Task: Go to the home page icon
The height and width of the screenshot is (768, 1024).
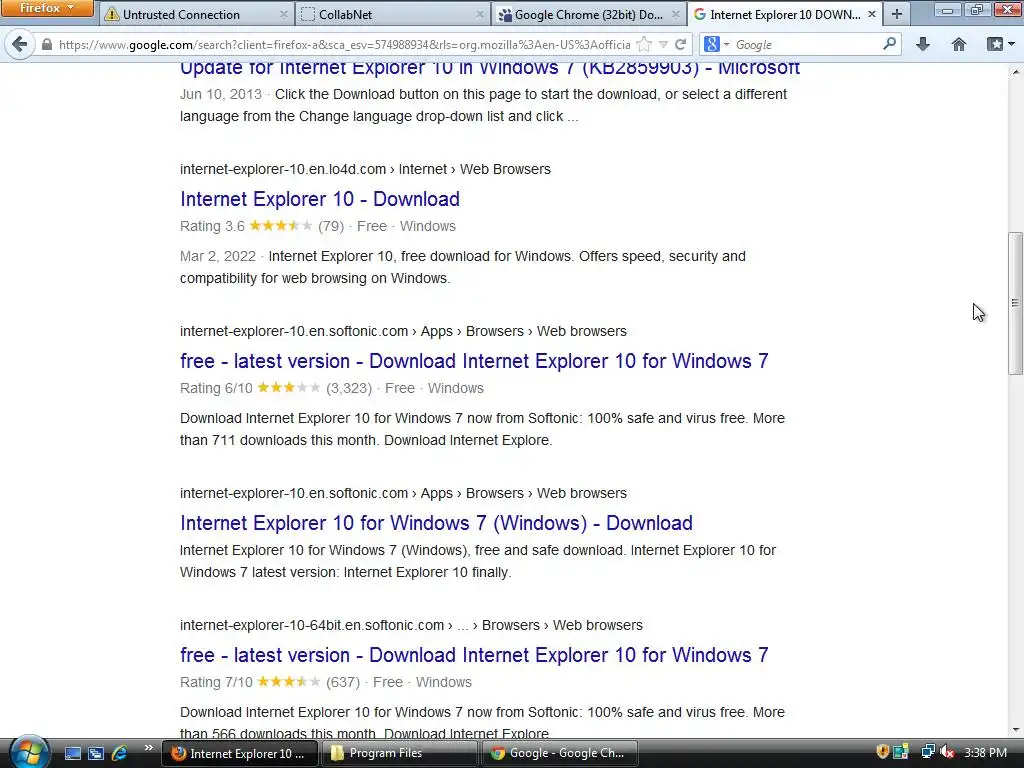Action: coord(959,44)
